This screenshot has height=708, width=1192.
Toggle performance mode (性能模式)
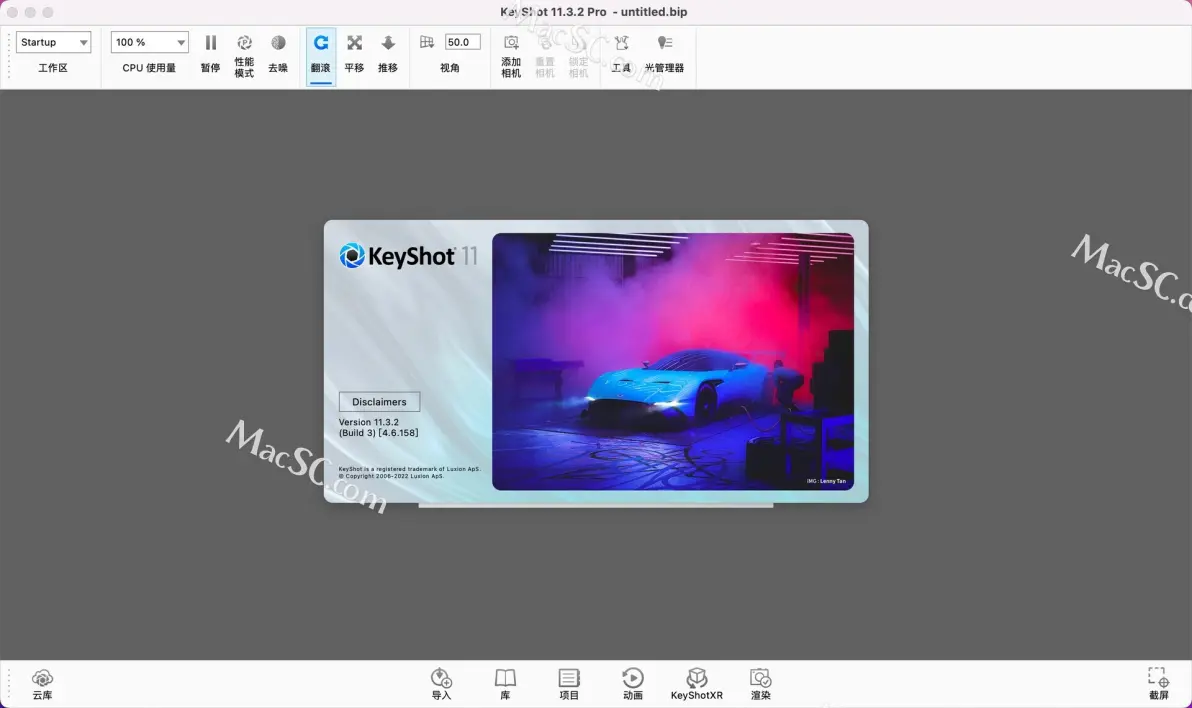tap(244, 56)
